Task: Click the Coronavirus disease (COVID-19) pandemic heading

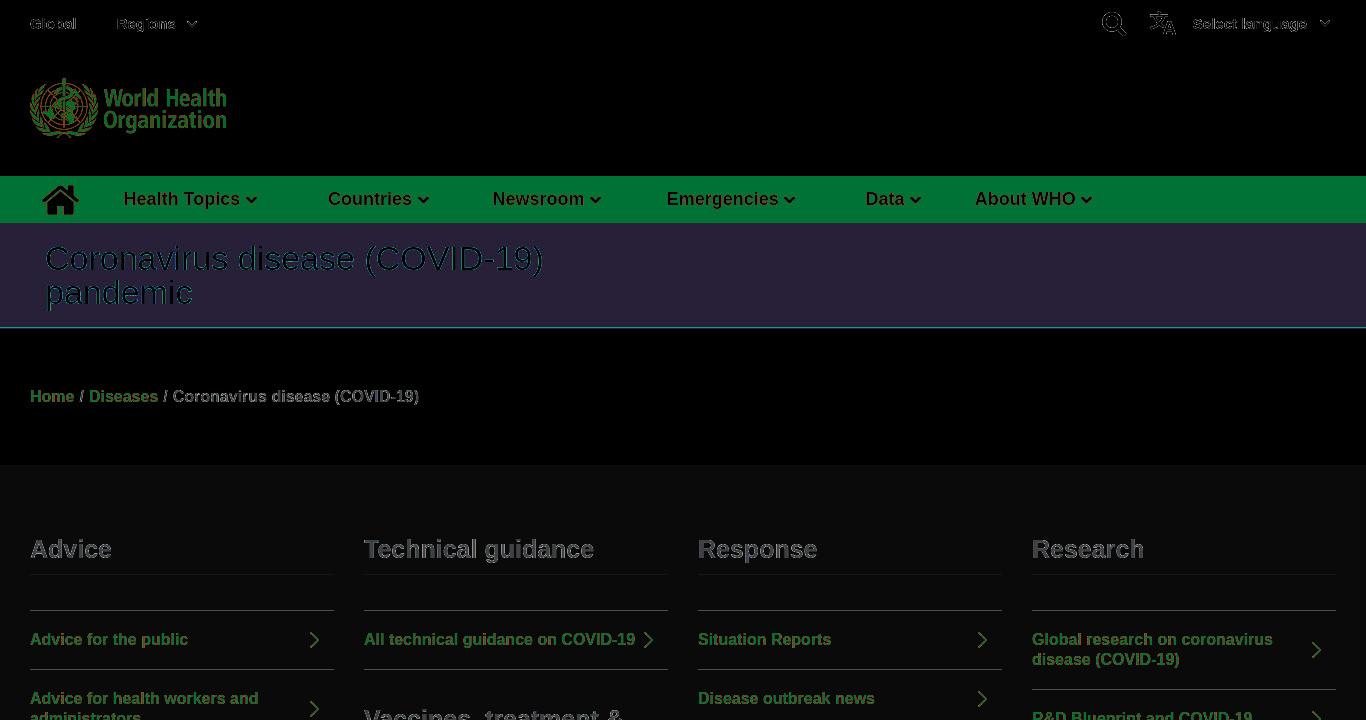Action: [294, 275]
